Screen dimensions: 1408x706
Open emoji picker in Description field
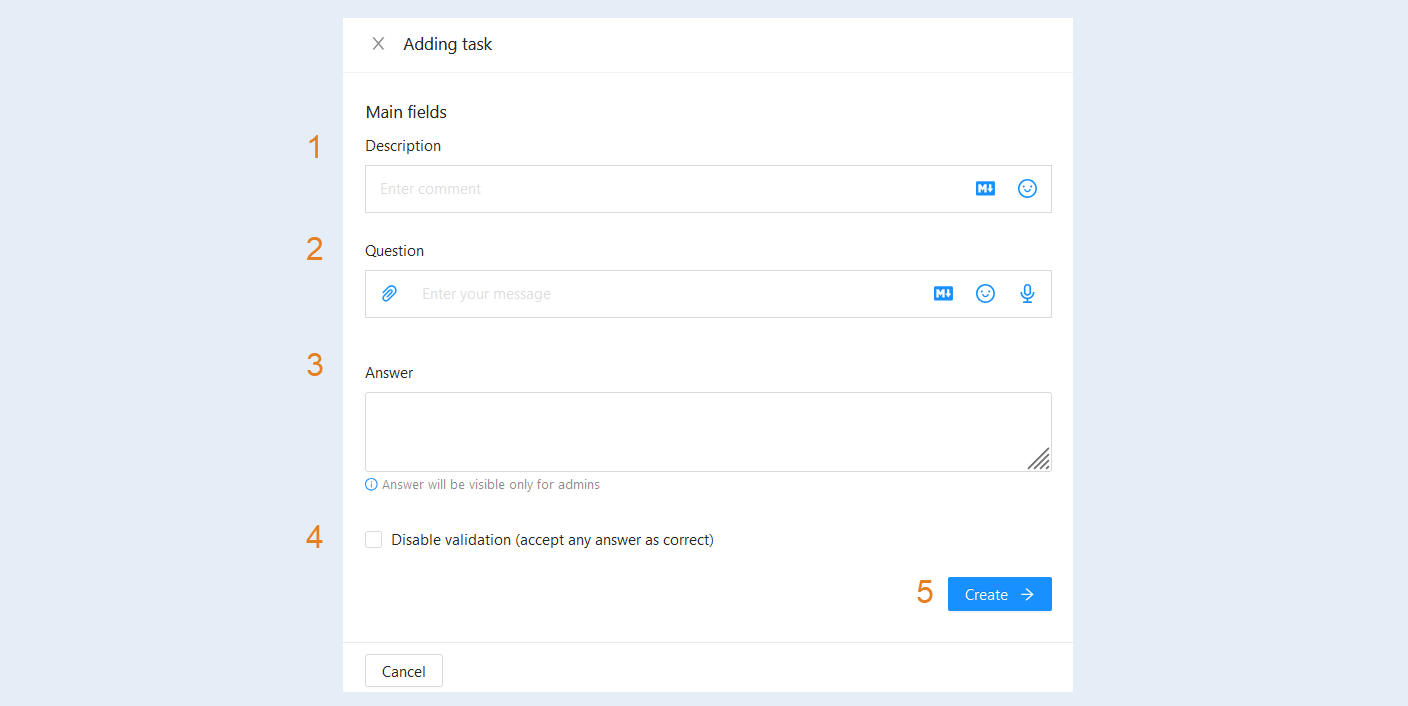pyautogui.click(x=1027, y=188)
